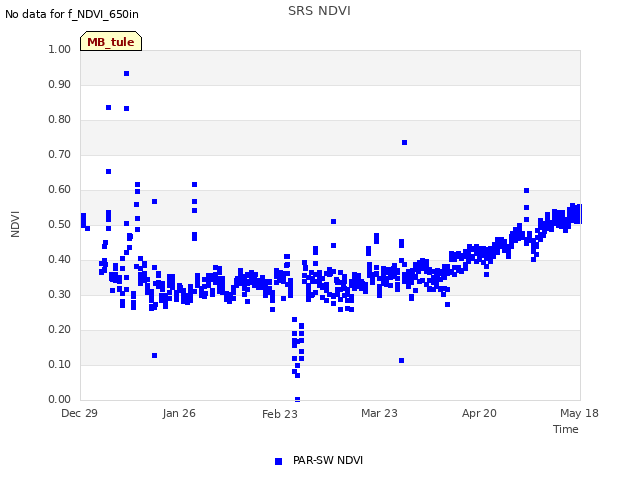Click the 0.70 y-axis tick label

60,154
